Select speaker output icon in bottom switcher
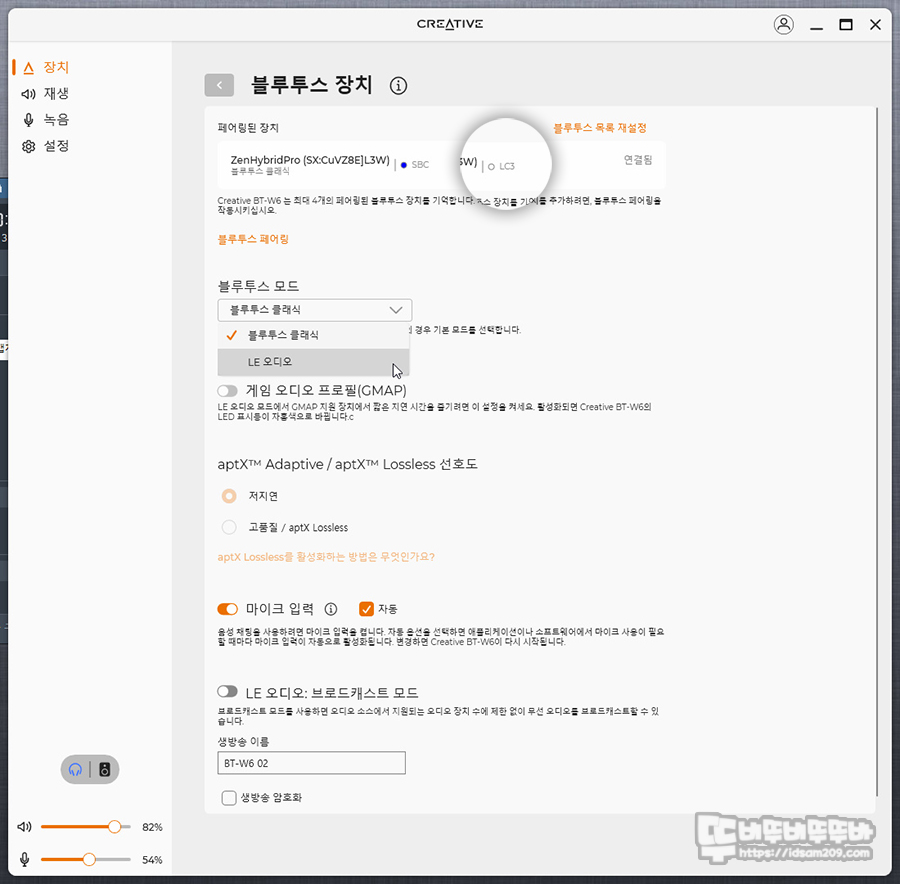This screenshot has height=884, width=900. 104,770
